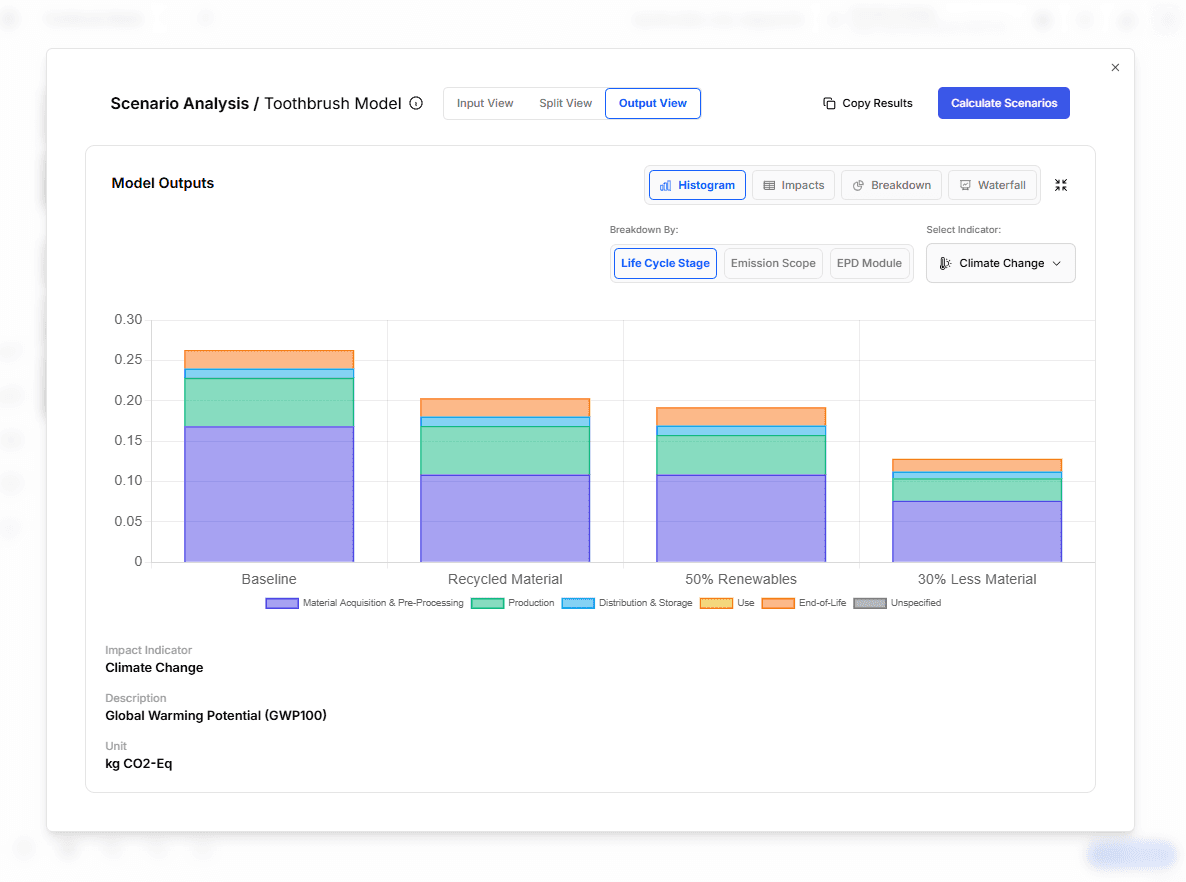The image size is (1186, 882).
Task: Toggle Distribution & Storage legend swatch
Action: (578, 604)
